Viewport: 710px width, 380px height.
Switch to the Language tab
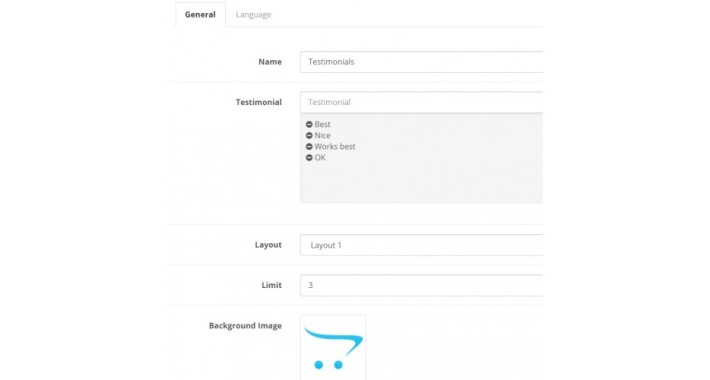point(254,14)
